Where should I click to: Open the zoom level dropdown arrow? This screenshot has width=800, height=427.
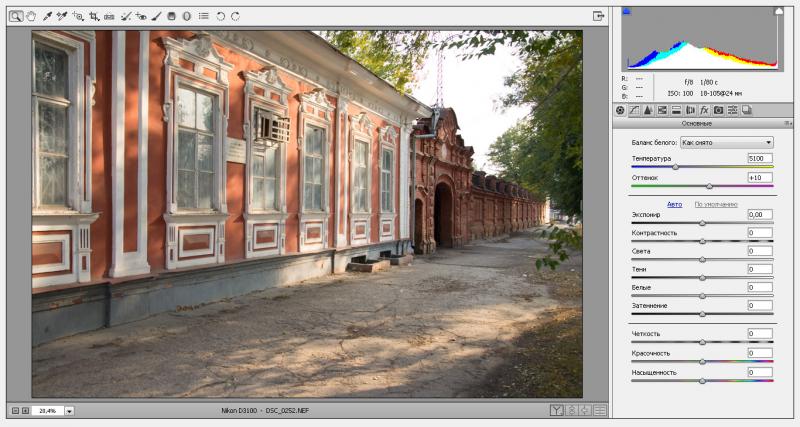(69, 411)
